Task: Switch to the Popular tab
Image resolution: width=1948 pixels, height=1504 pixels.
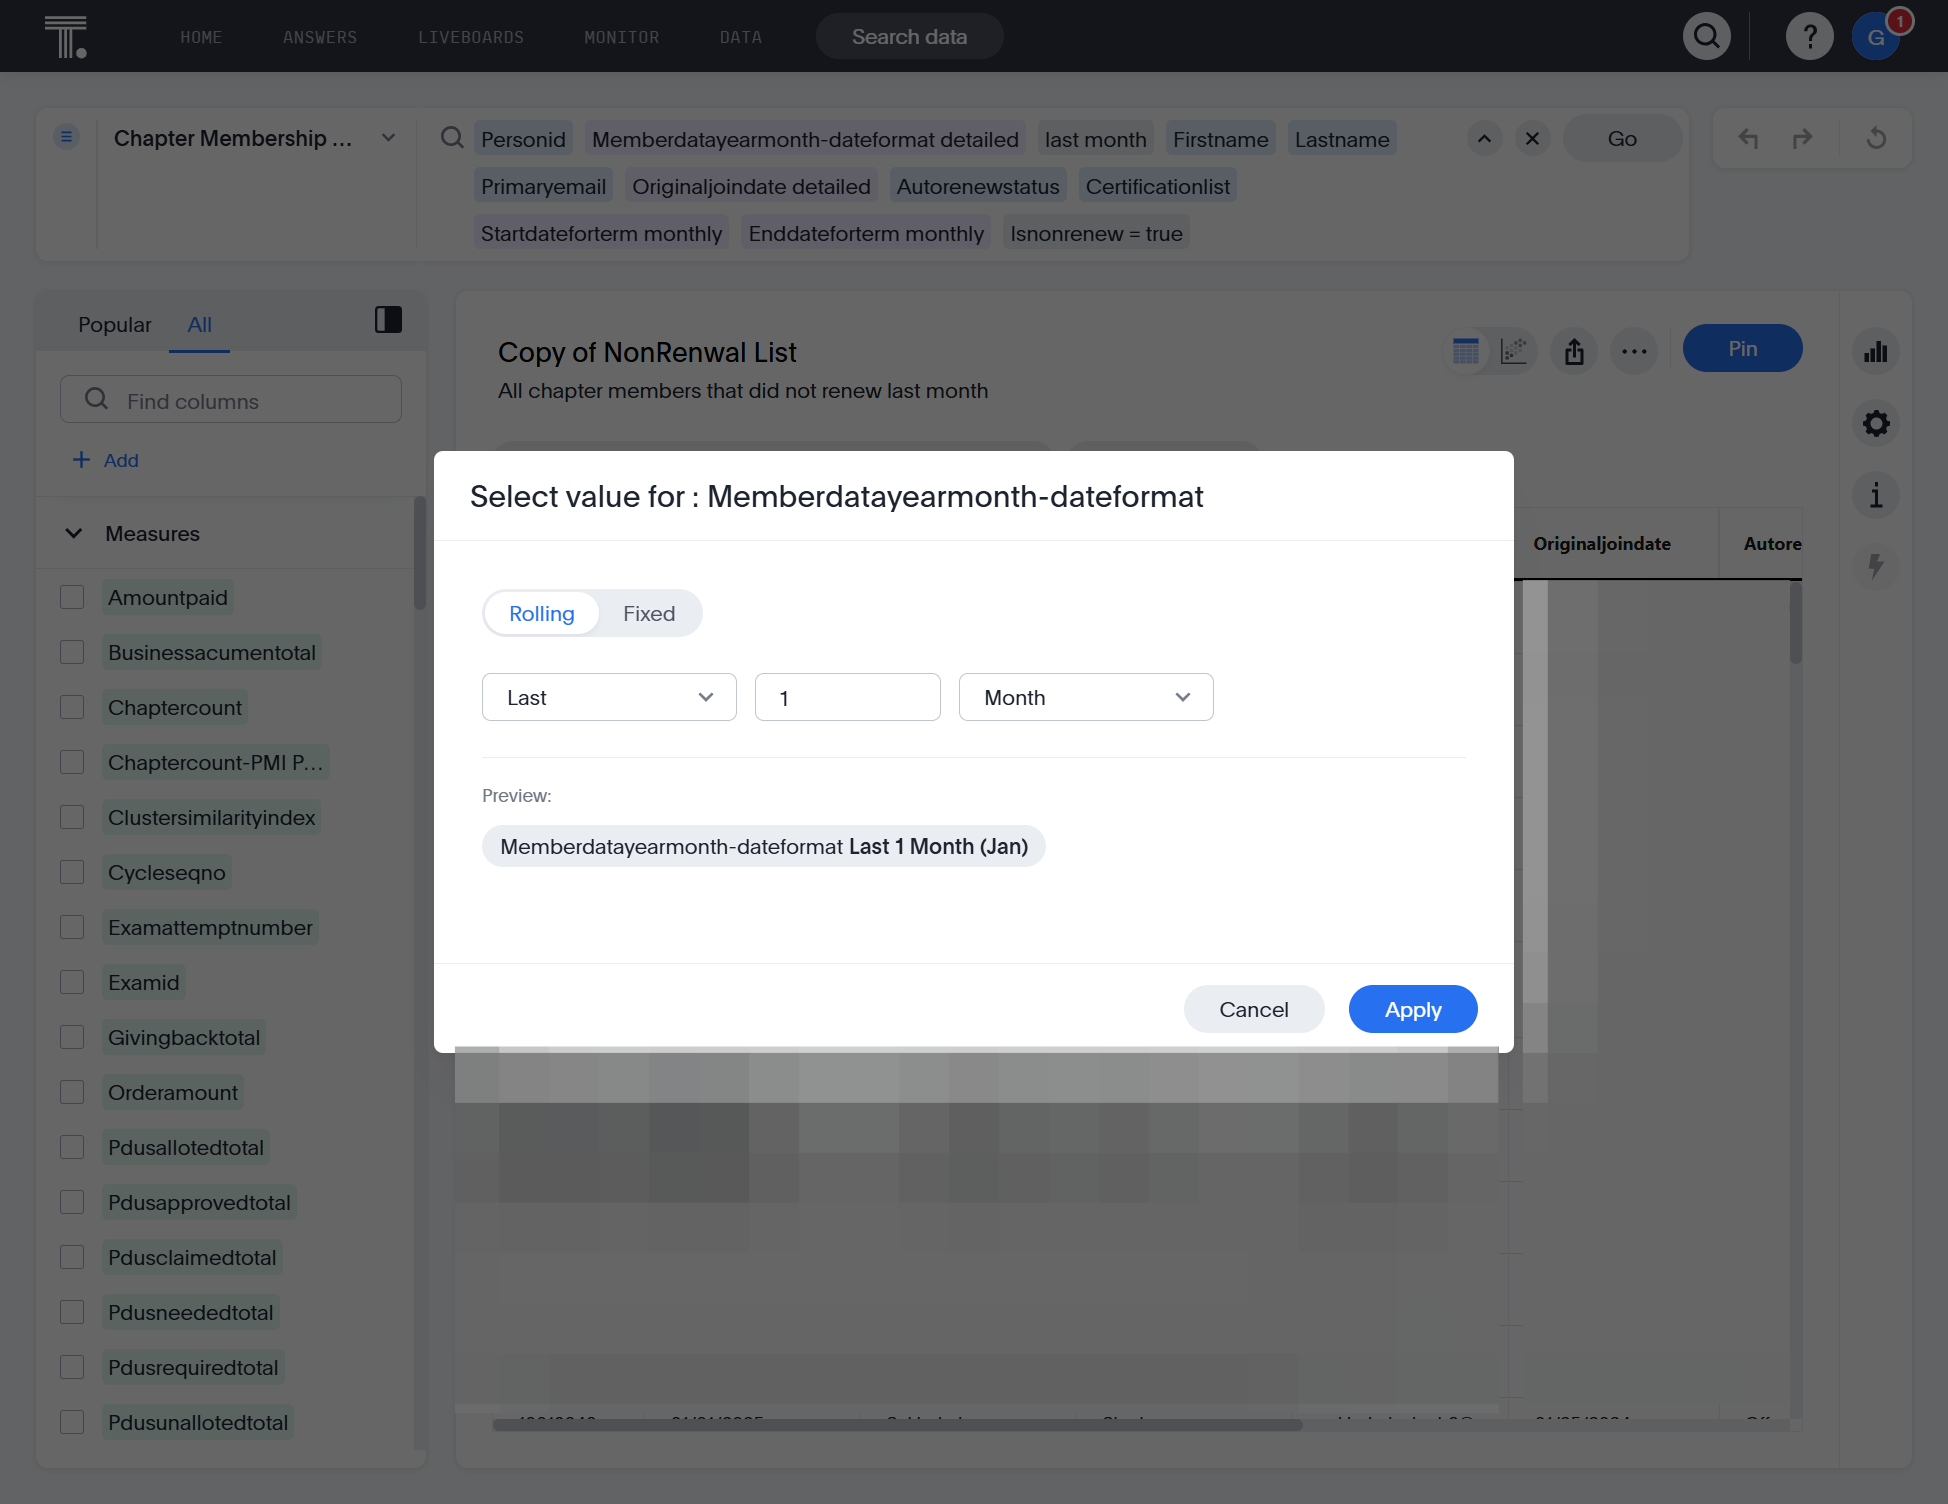Action: coord(115,324)
